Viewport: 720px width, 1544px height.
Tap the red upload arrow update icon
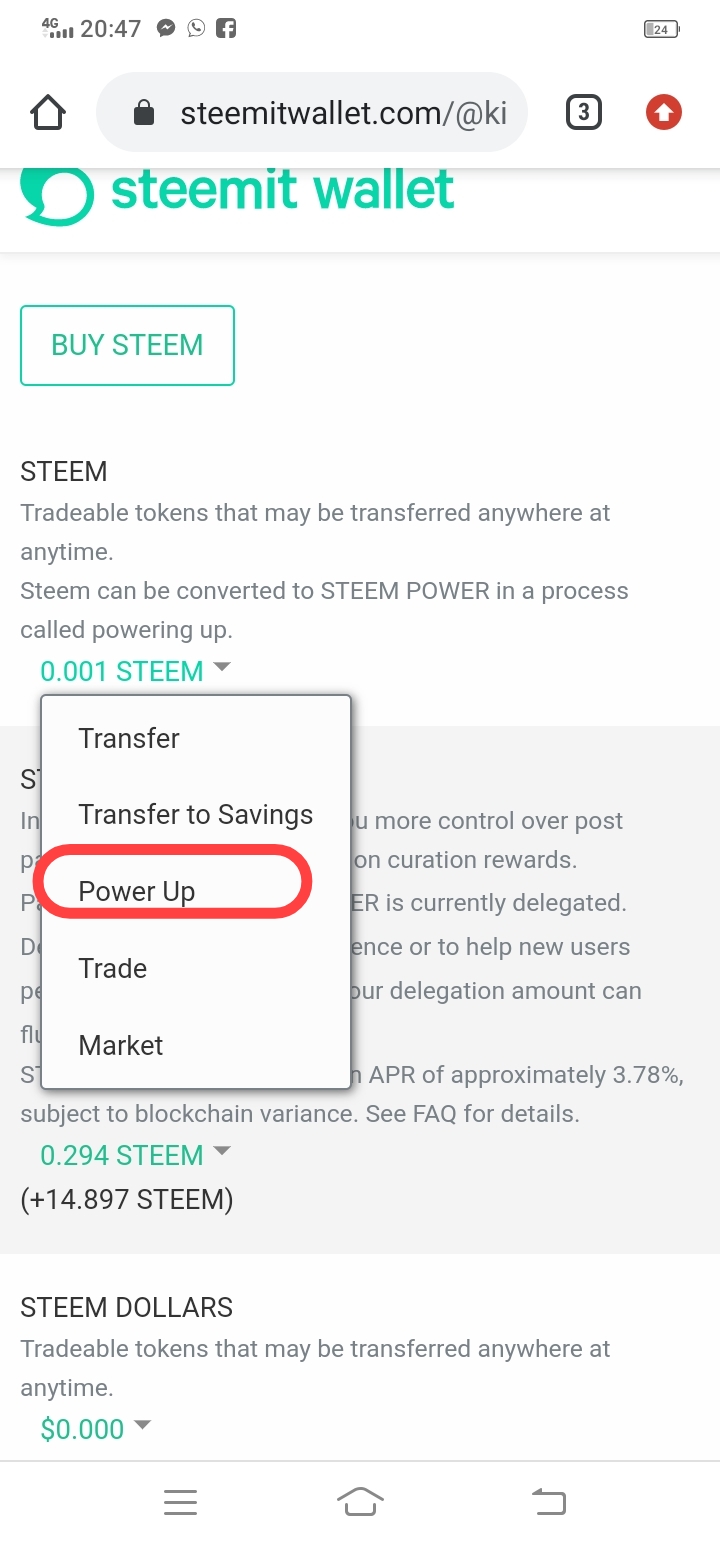tap(663, 113)
